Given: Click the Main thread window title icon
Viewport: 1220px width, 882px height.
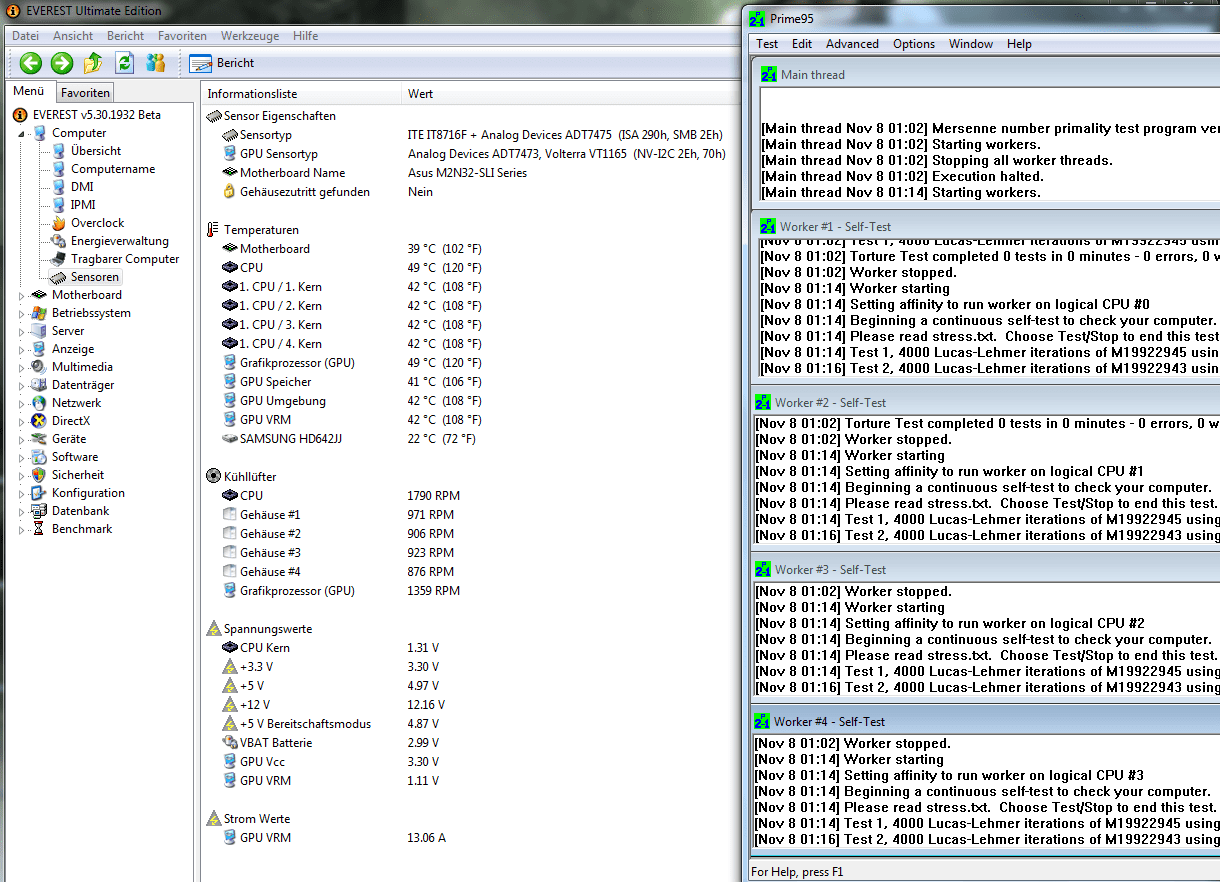Looking at the screenshot, I should 769,75.
